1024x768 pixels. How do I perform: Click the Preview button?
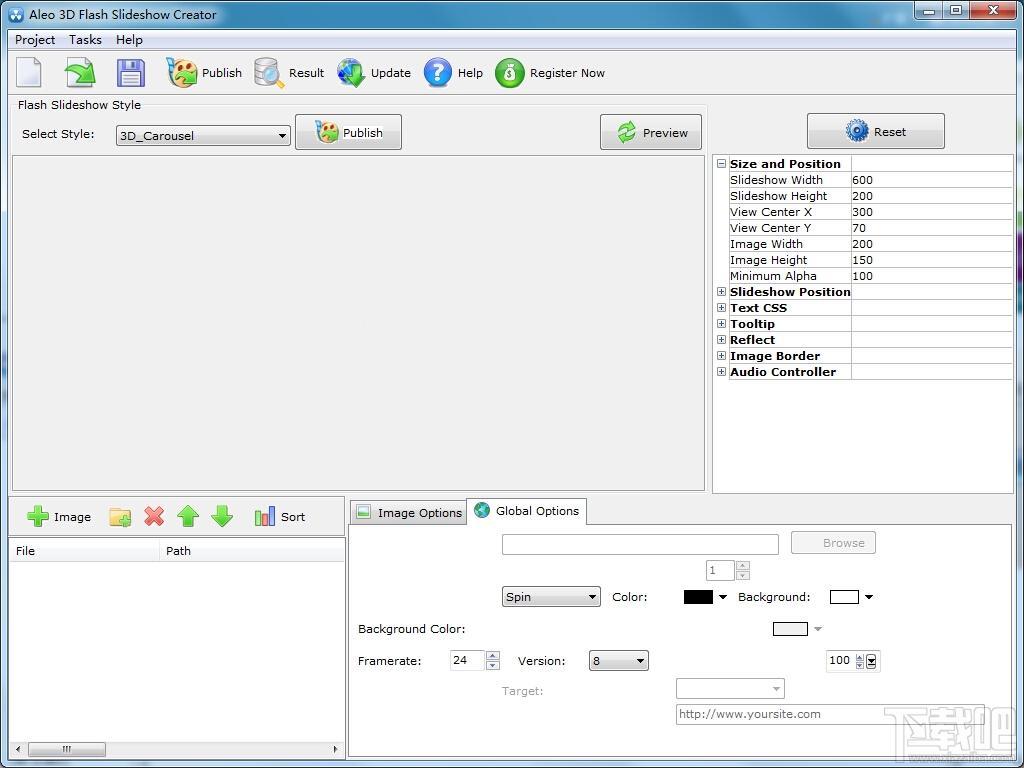coord(651,133)
